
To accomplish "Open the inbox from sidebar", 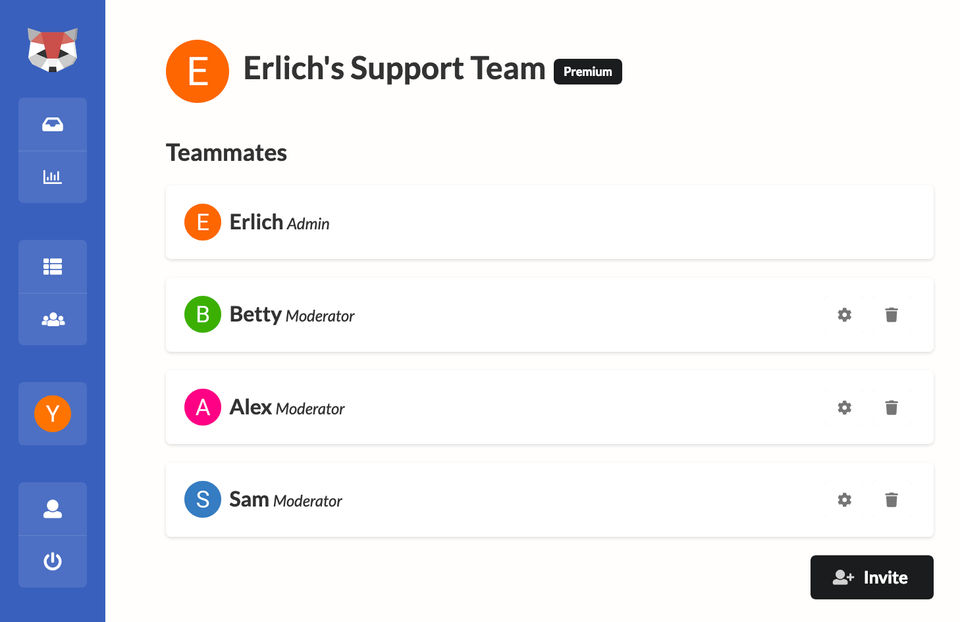I will (53, 125).
